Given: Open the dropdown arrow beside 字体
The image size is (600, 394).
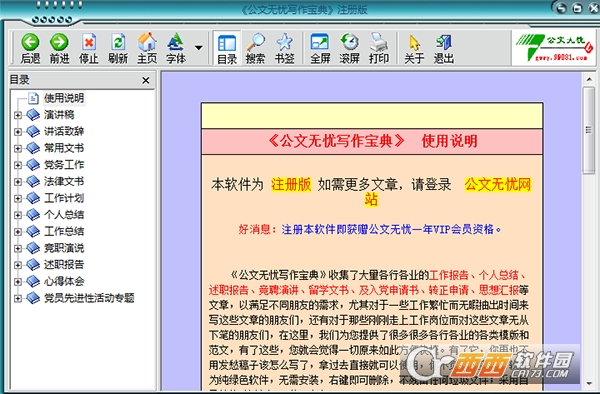Looking at the screenshot, I should click(199, 48).
